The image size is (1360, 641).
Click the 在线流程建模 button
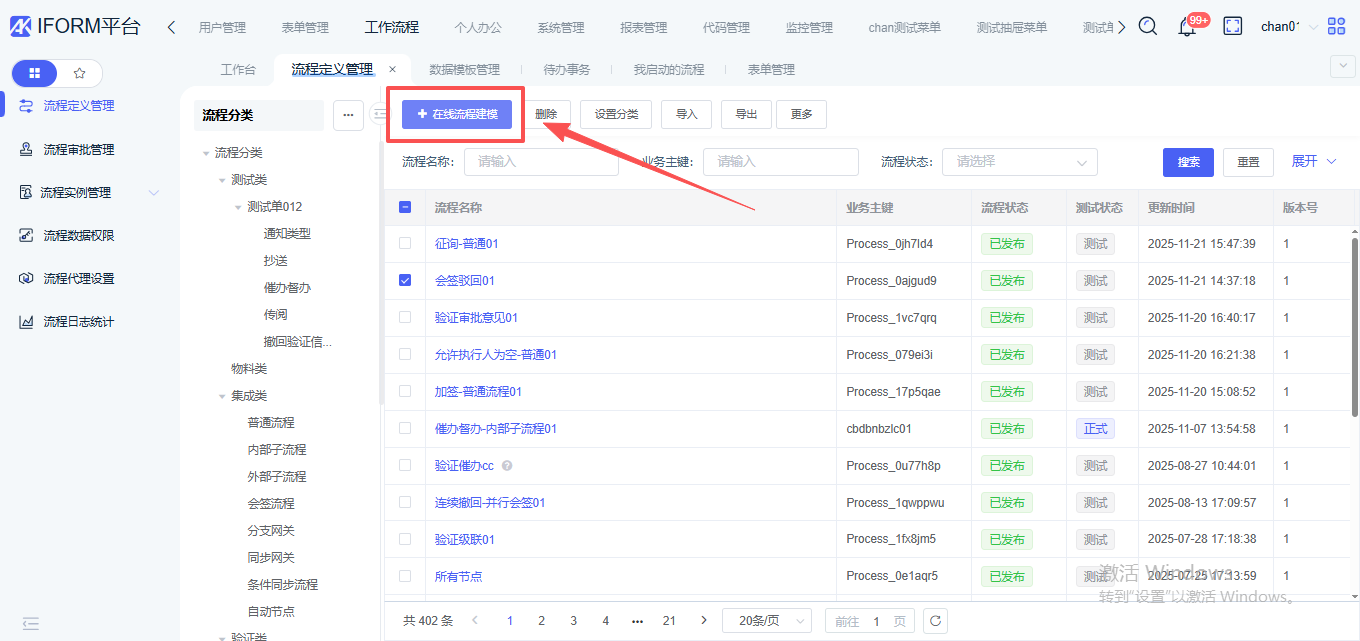(x=456, y=114)
